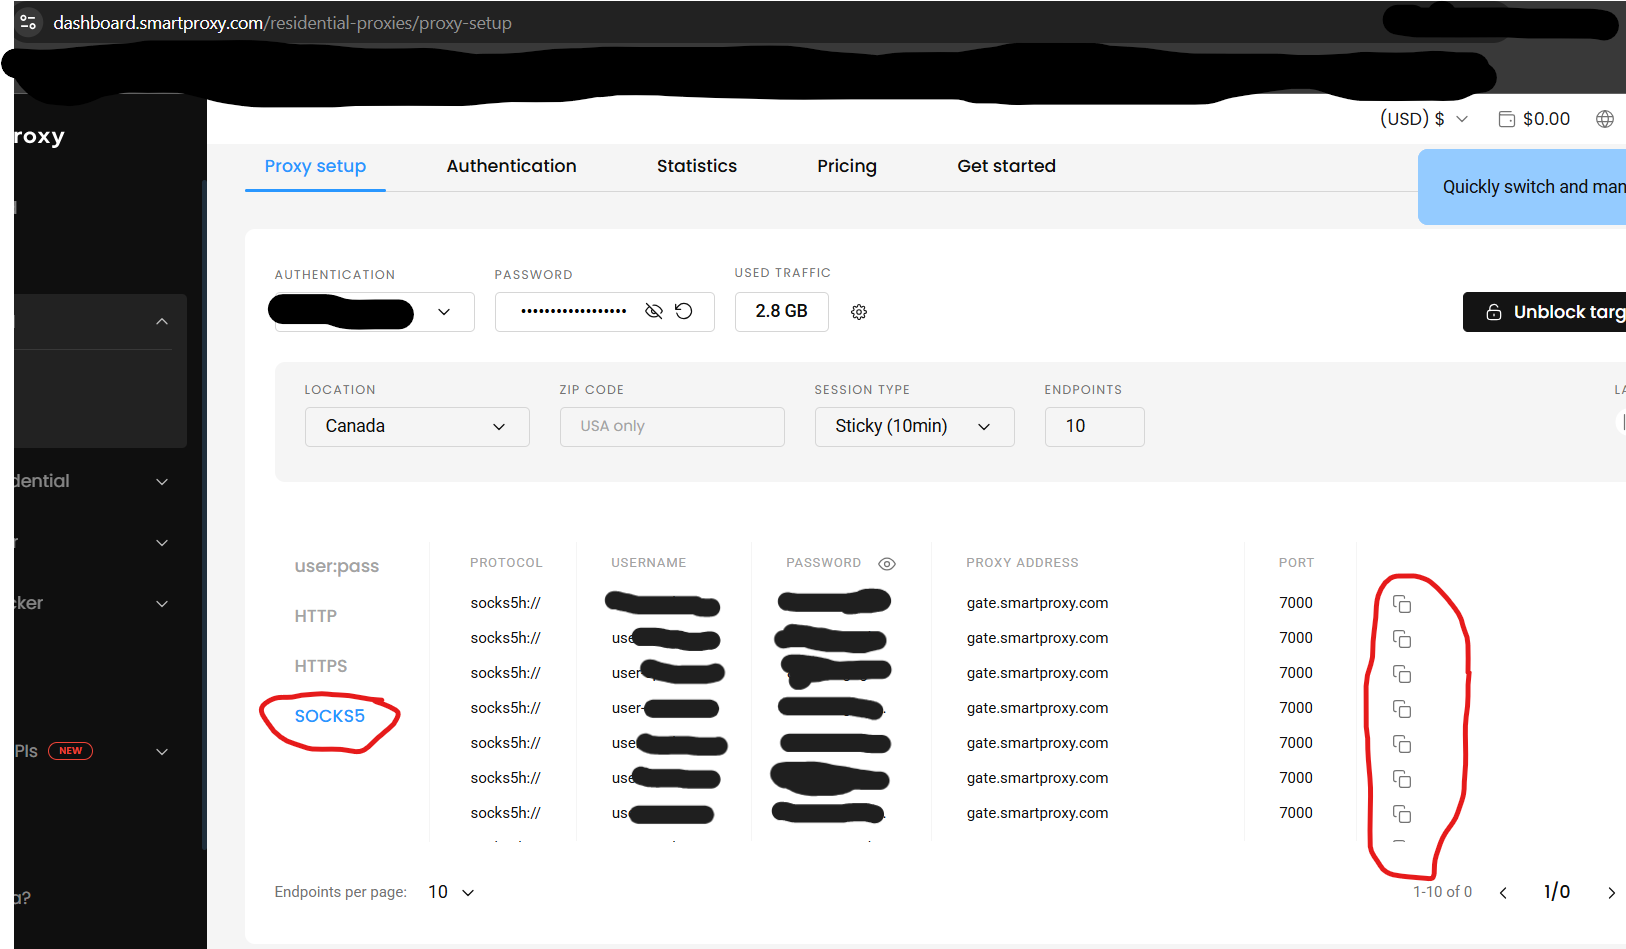Screen dimensions: 1626x949
Task: Regenerate the password with refresh icon
Action: click(x=684, y=311)
